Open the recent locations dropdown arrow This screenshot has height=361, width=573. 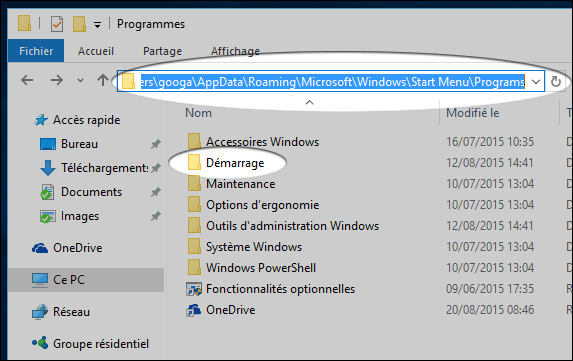point(80,80)
